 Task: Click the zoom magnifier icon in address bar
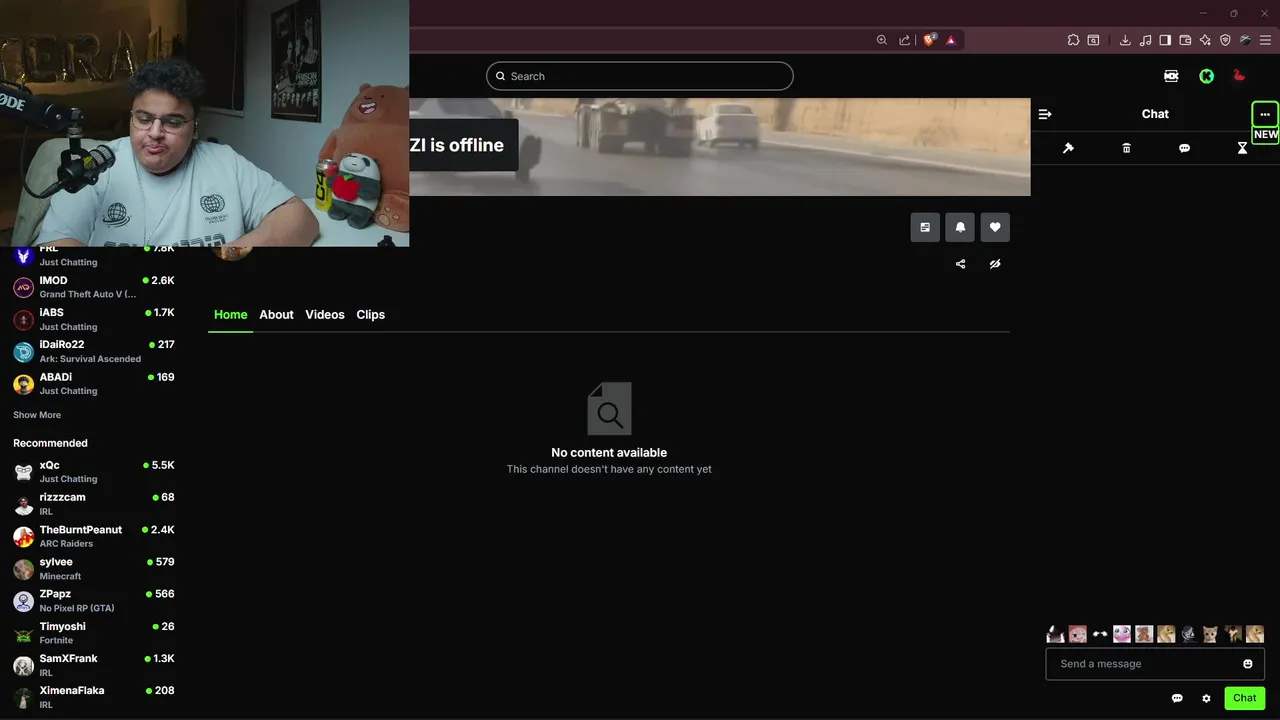(x=882, y=40)
